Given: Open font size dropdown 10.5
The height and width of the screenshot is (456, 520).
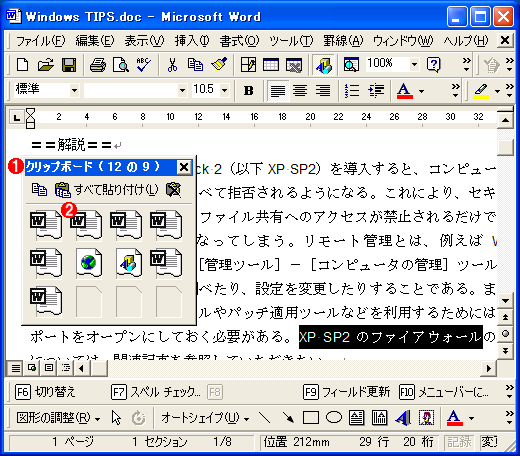Looking at the screenshot, I should coord(224,90).
